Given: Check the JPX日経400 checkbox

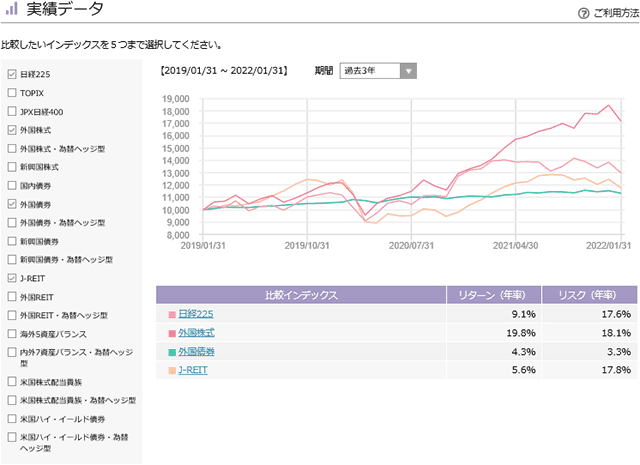Looking at the screenshot, I should click(12, 111).
